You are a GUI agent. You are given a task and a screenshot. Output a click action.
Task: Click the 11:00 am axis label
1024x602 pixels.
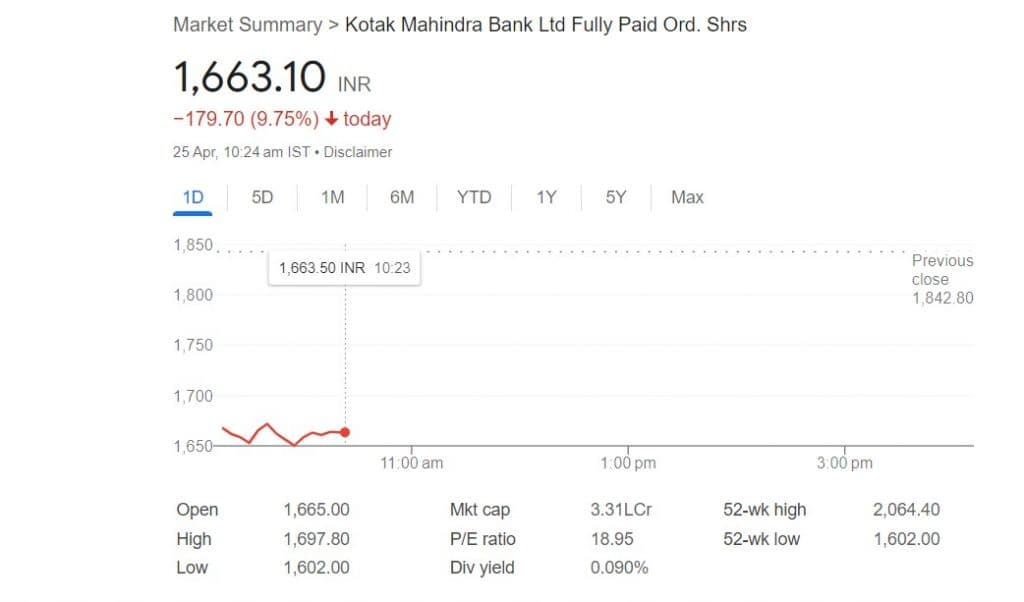(x=412, y=463)
